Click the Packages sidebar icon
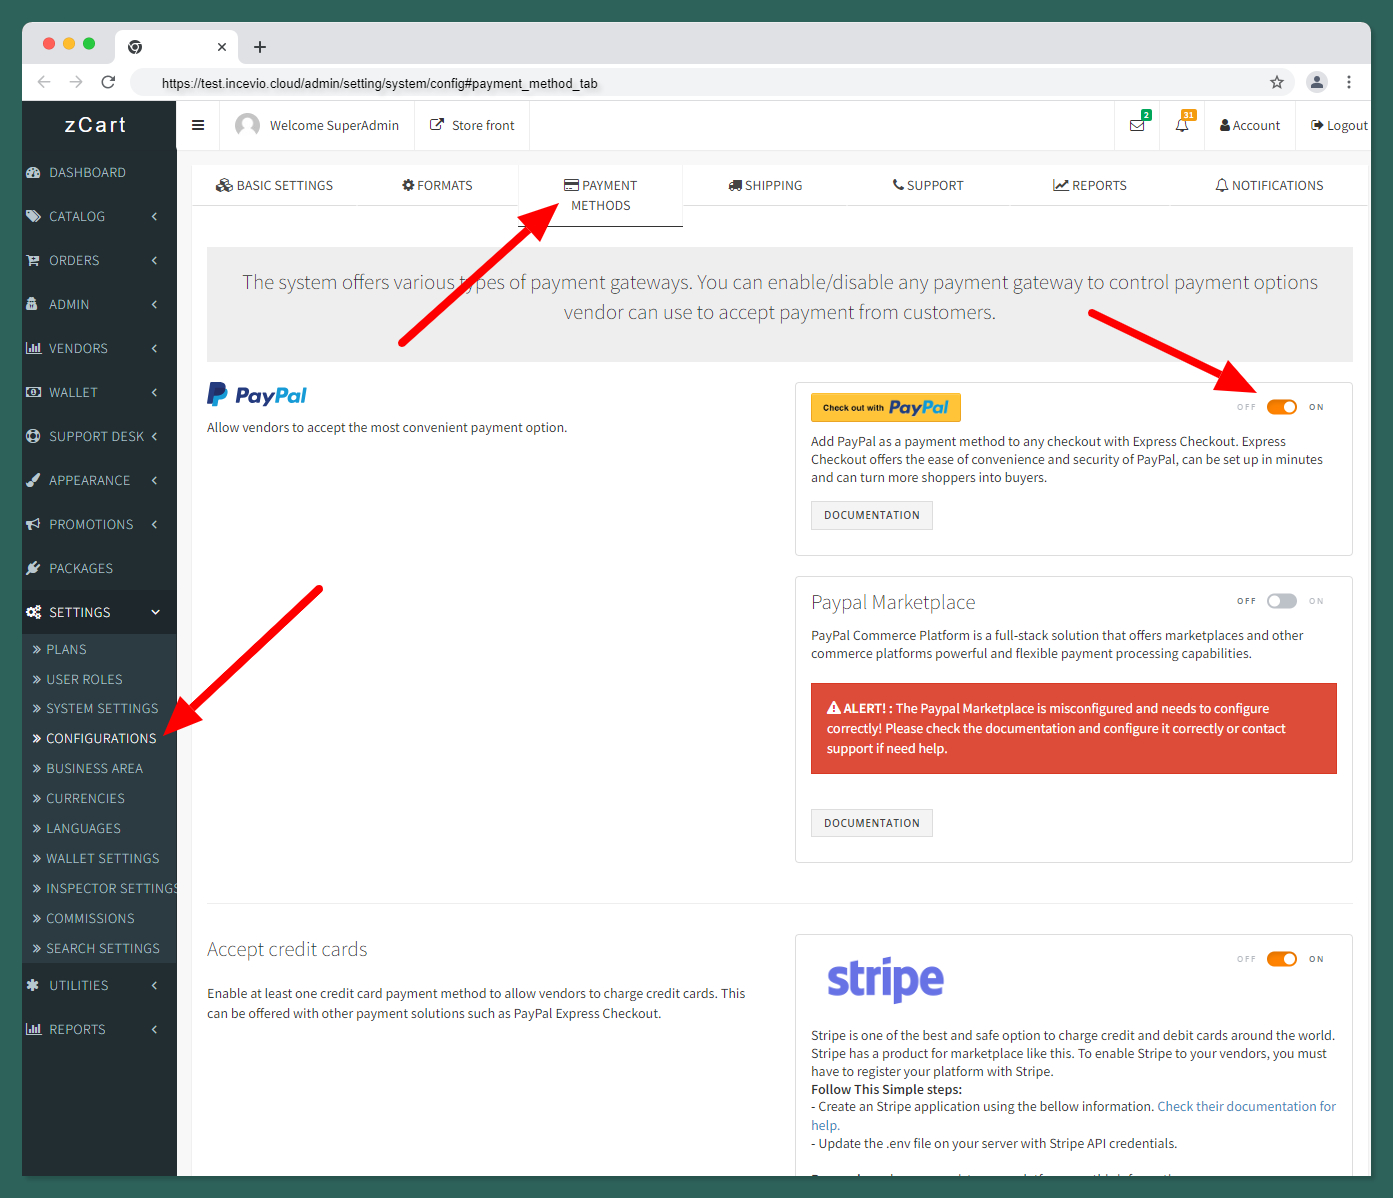Image resolution: width=1393 pixels, height=1198 pixels. point(33,568)
